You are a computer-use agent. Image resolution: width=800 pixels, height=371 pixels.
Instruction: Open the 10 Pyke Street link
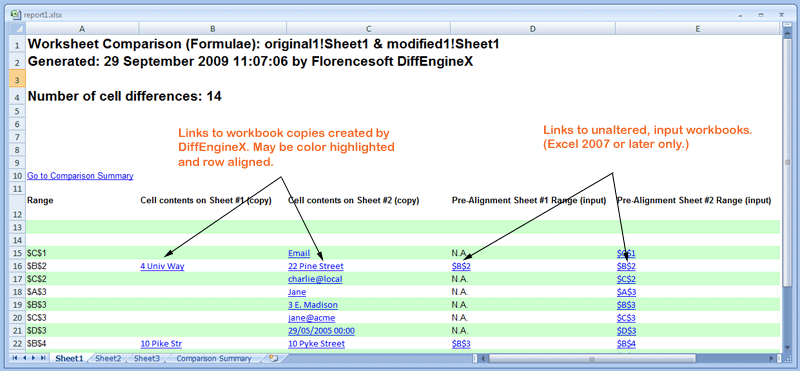(x=316, y=343)
